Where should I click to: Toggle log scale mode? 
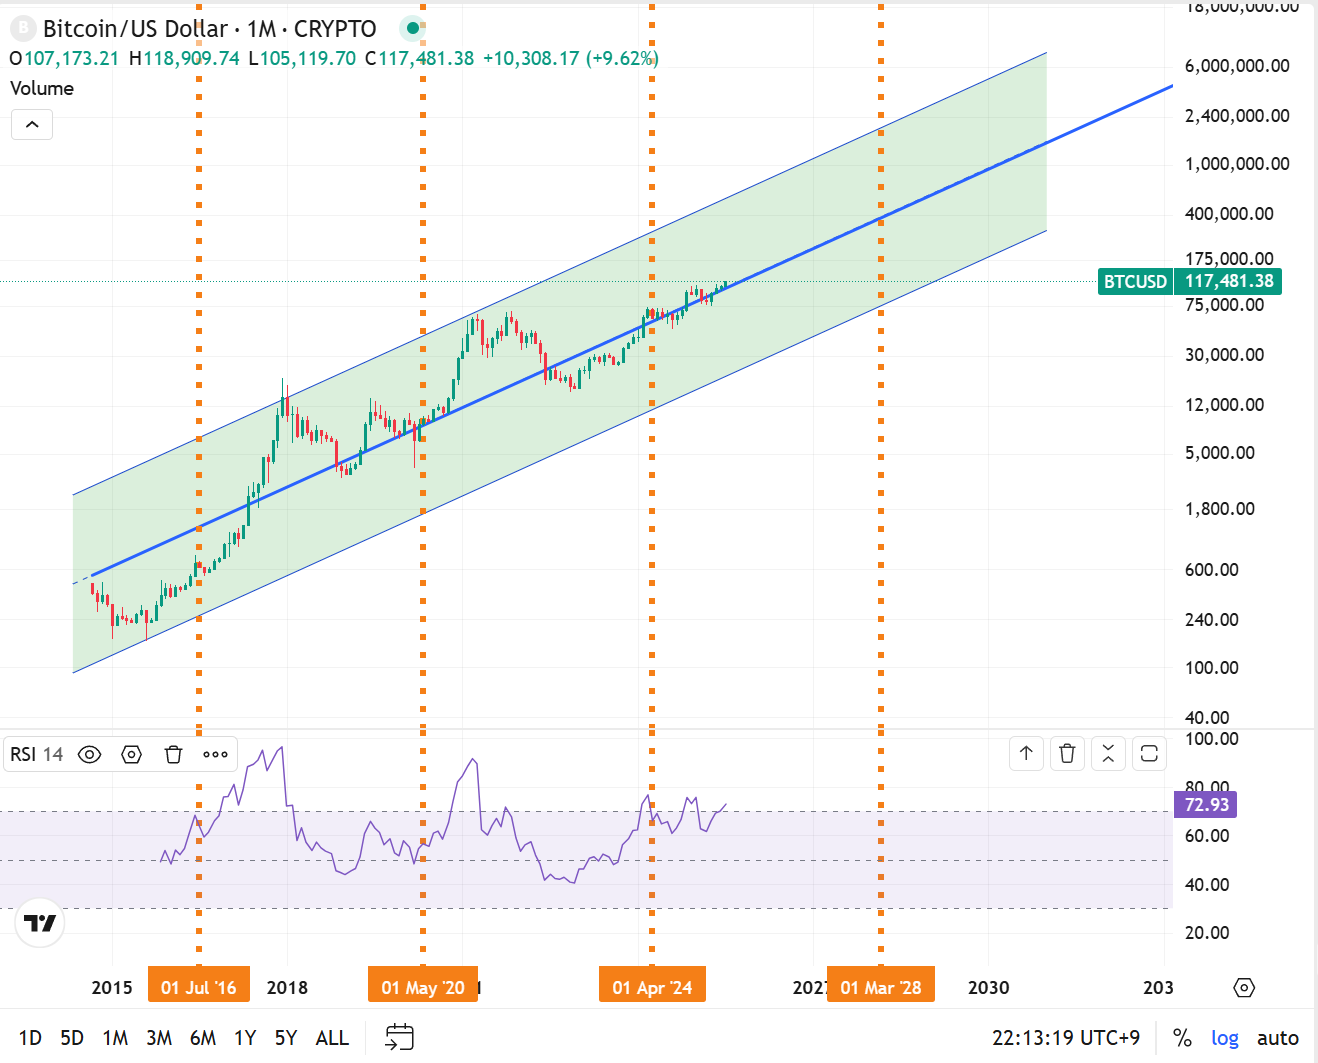(x=1225, y=1038)
